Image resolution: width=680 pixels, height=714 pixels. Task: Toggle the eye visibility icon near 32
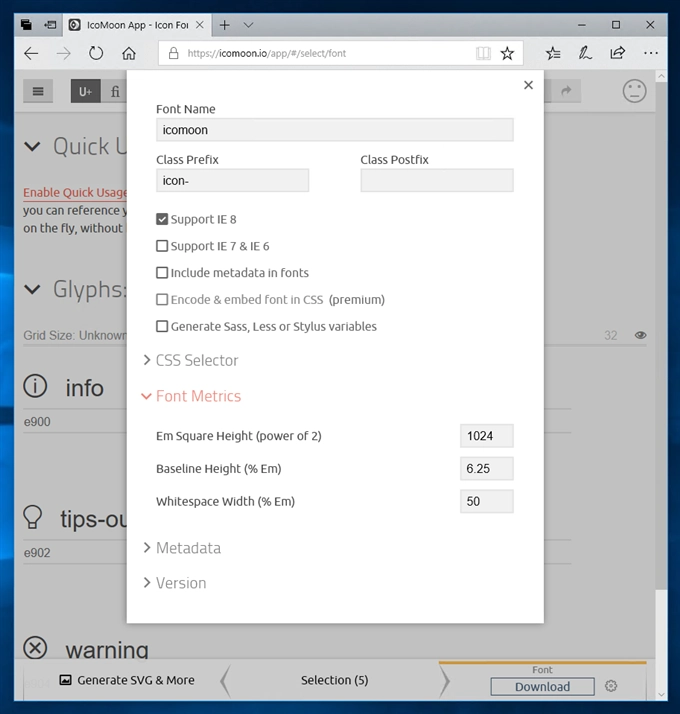click(640, 335)
